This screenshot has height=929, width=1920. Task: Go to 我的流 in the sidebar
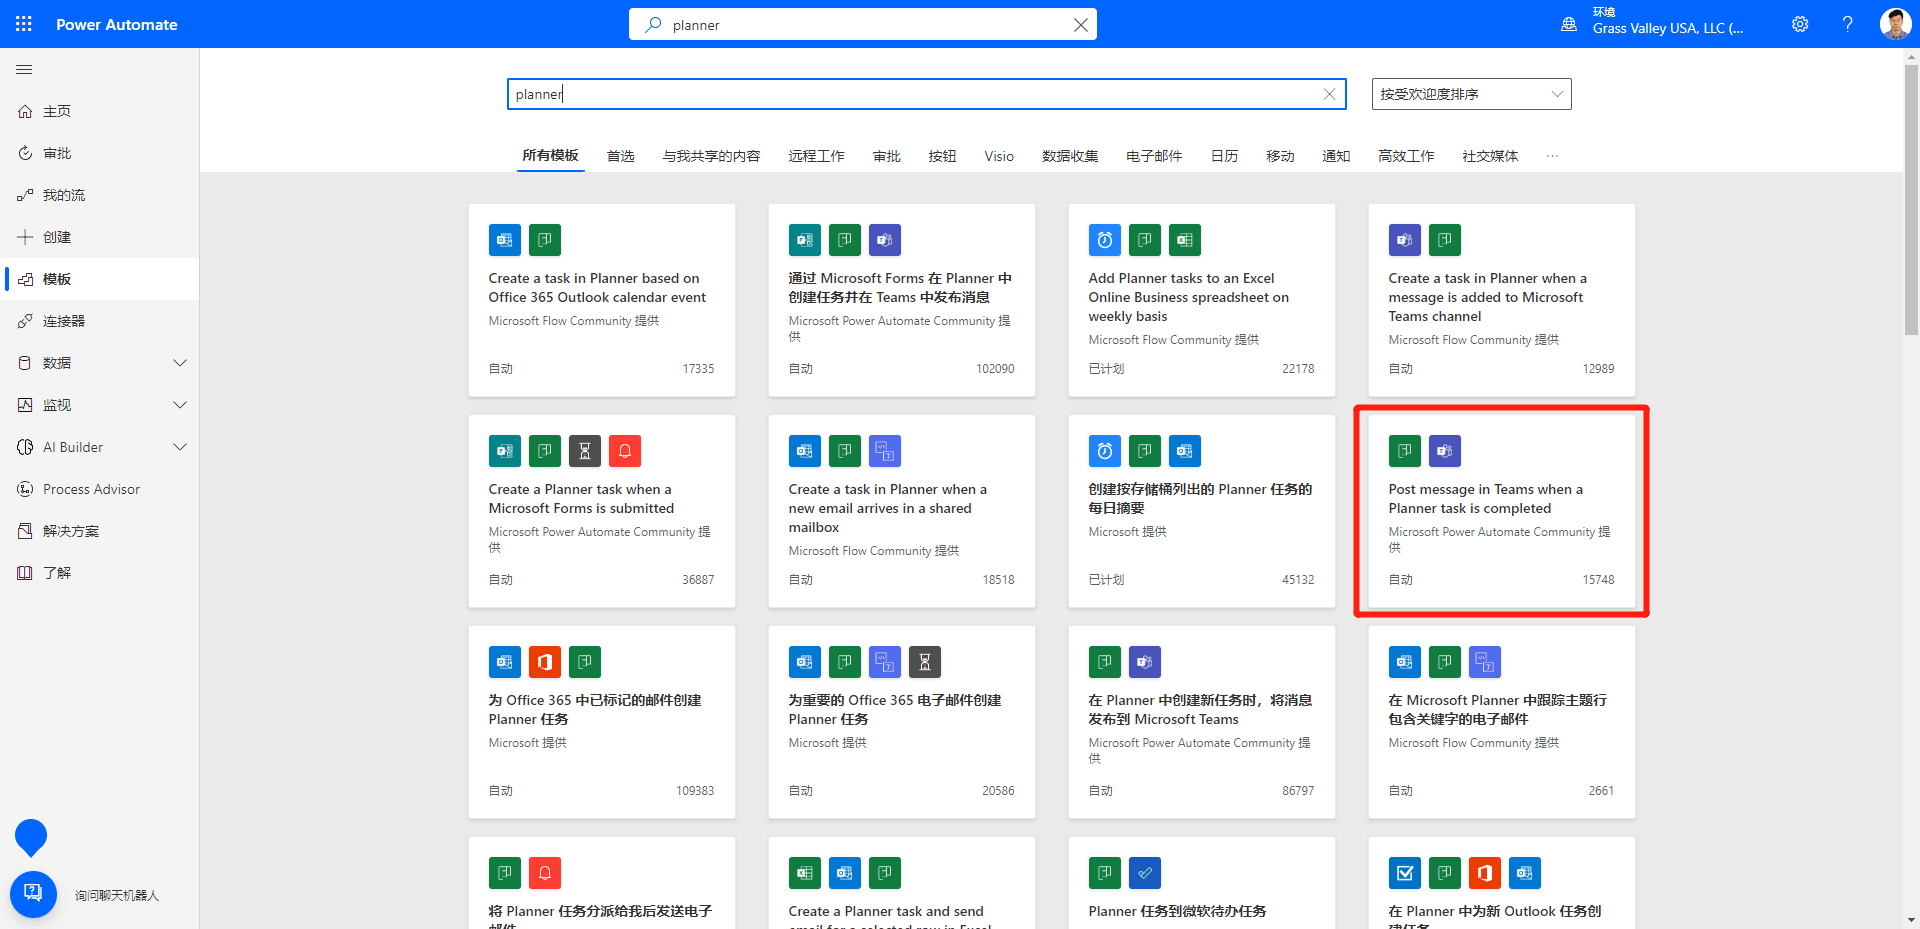[x=64, y=195]
